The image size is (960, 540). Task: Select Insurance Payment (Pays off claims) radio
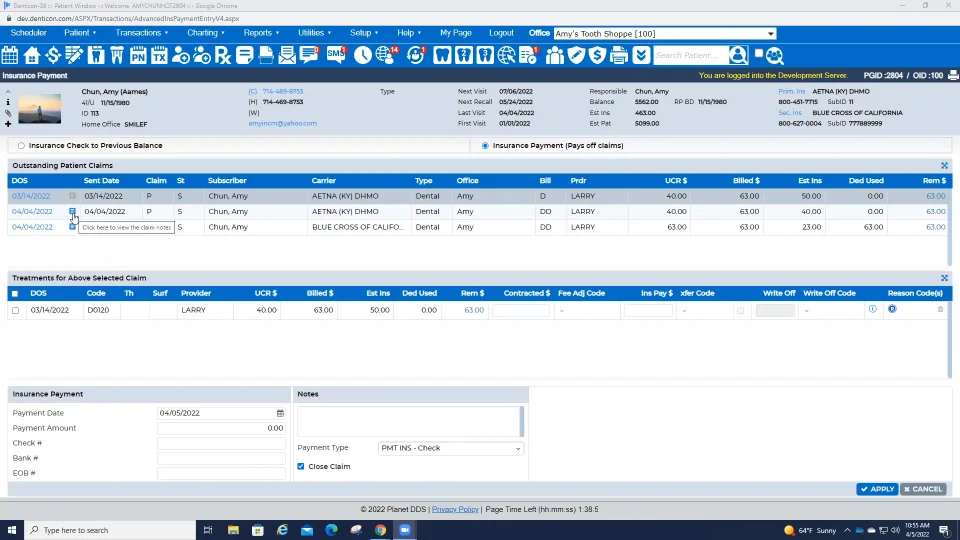click(485, 146)
